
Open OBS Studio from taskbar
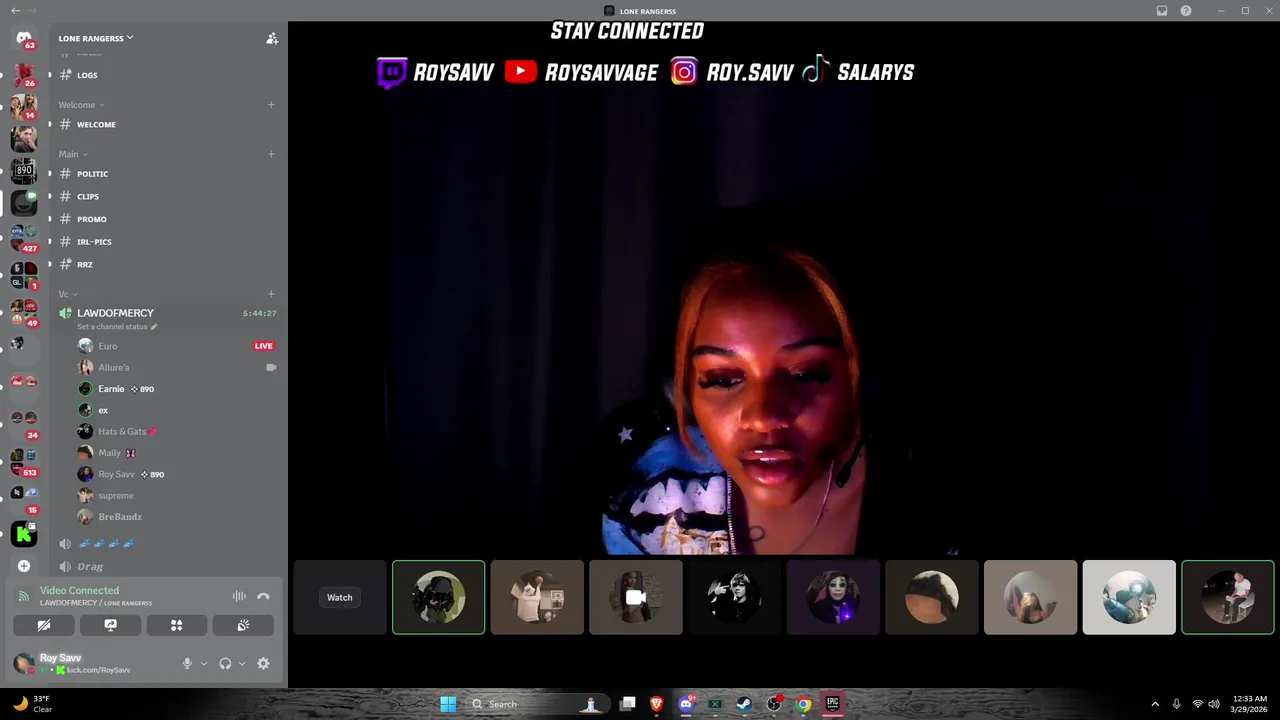click(x=773, y=704)
